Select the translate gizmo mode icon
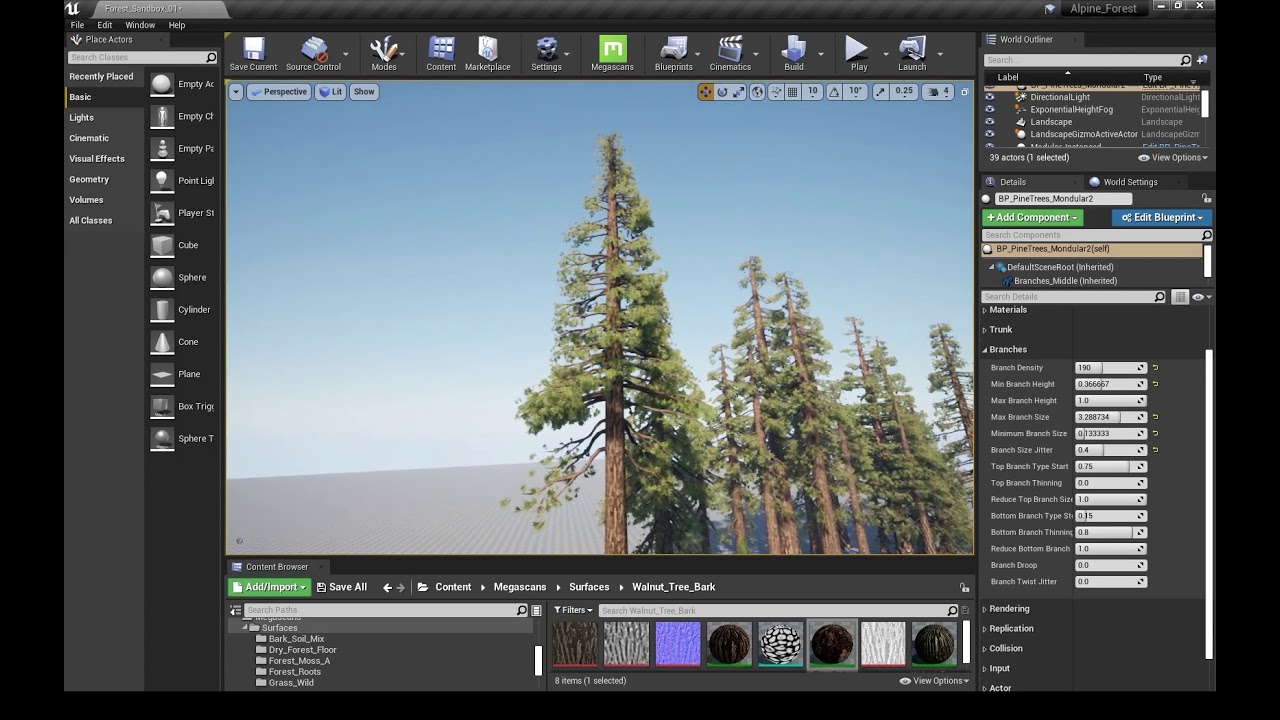 pyautogui.click(x=706, y=92)
